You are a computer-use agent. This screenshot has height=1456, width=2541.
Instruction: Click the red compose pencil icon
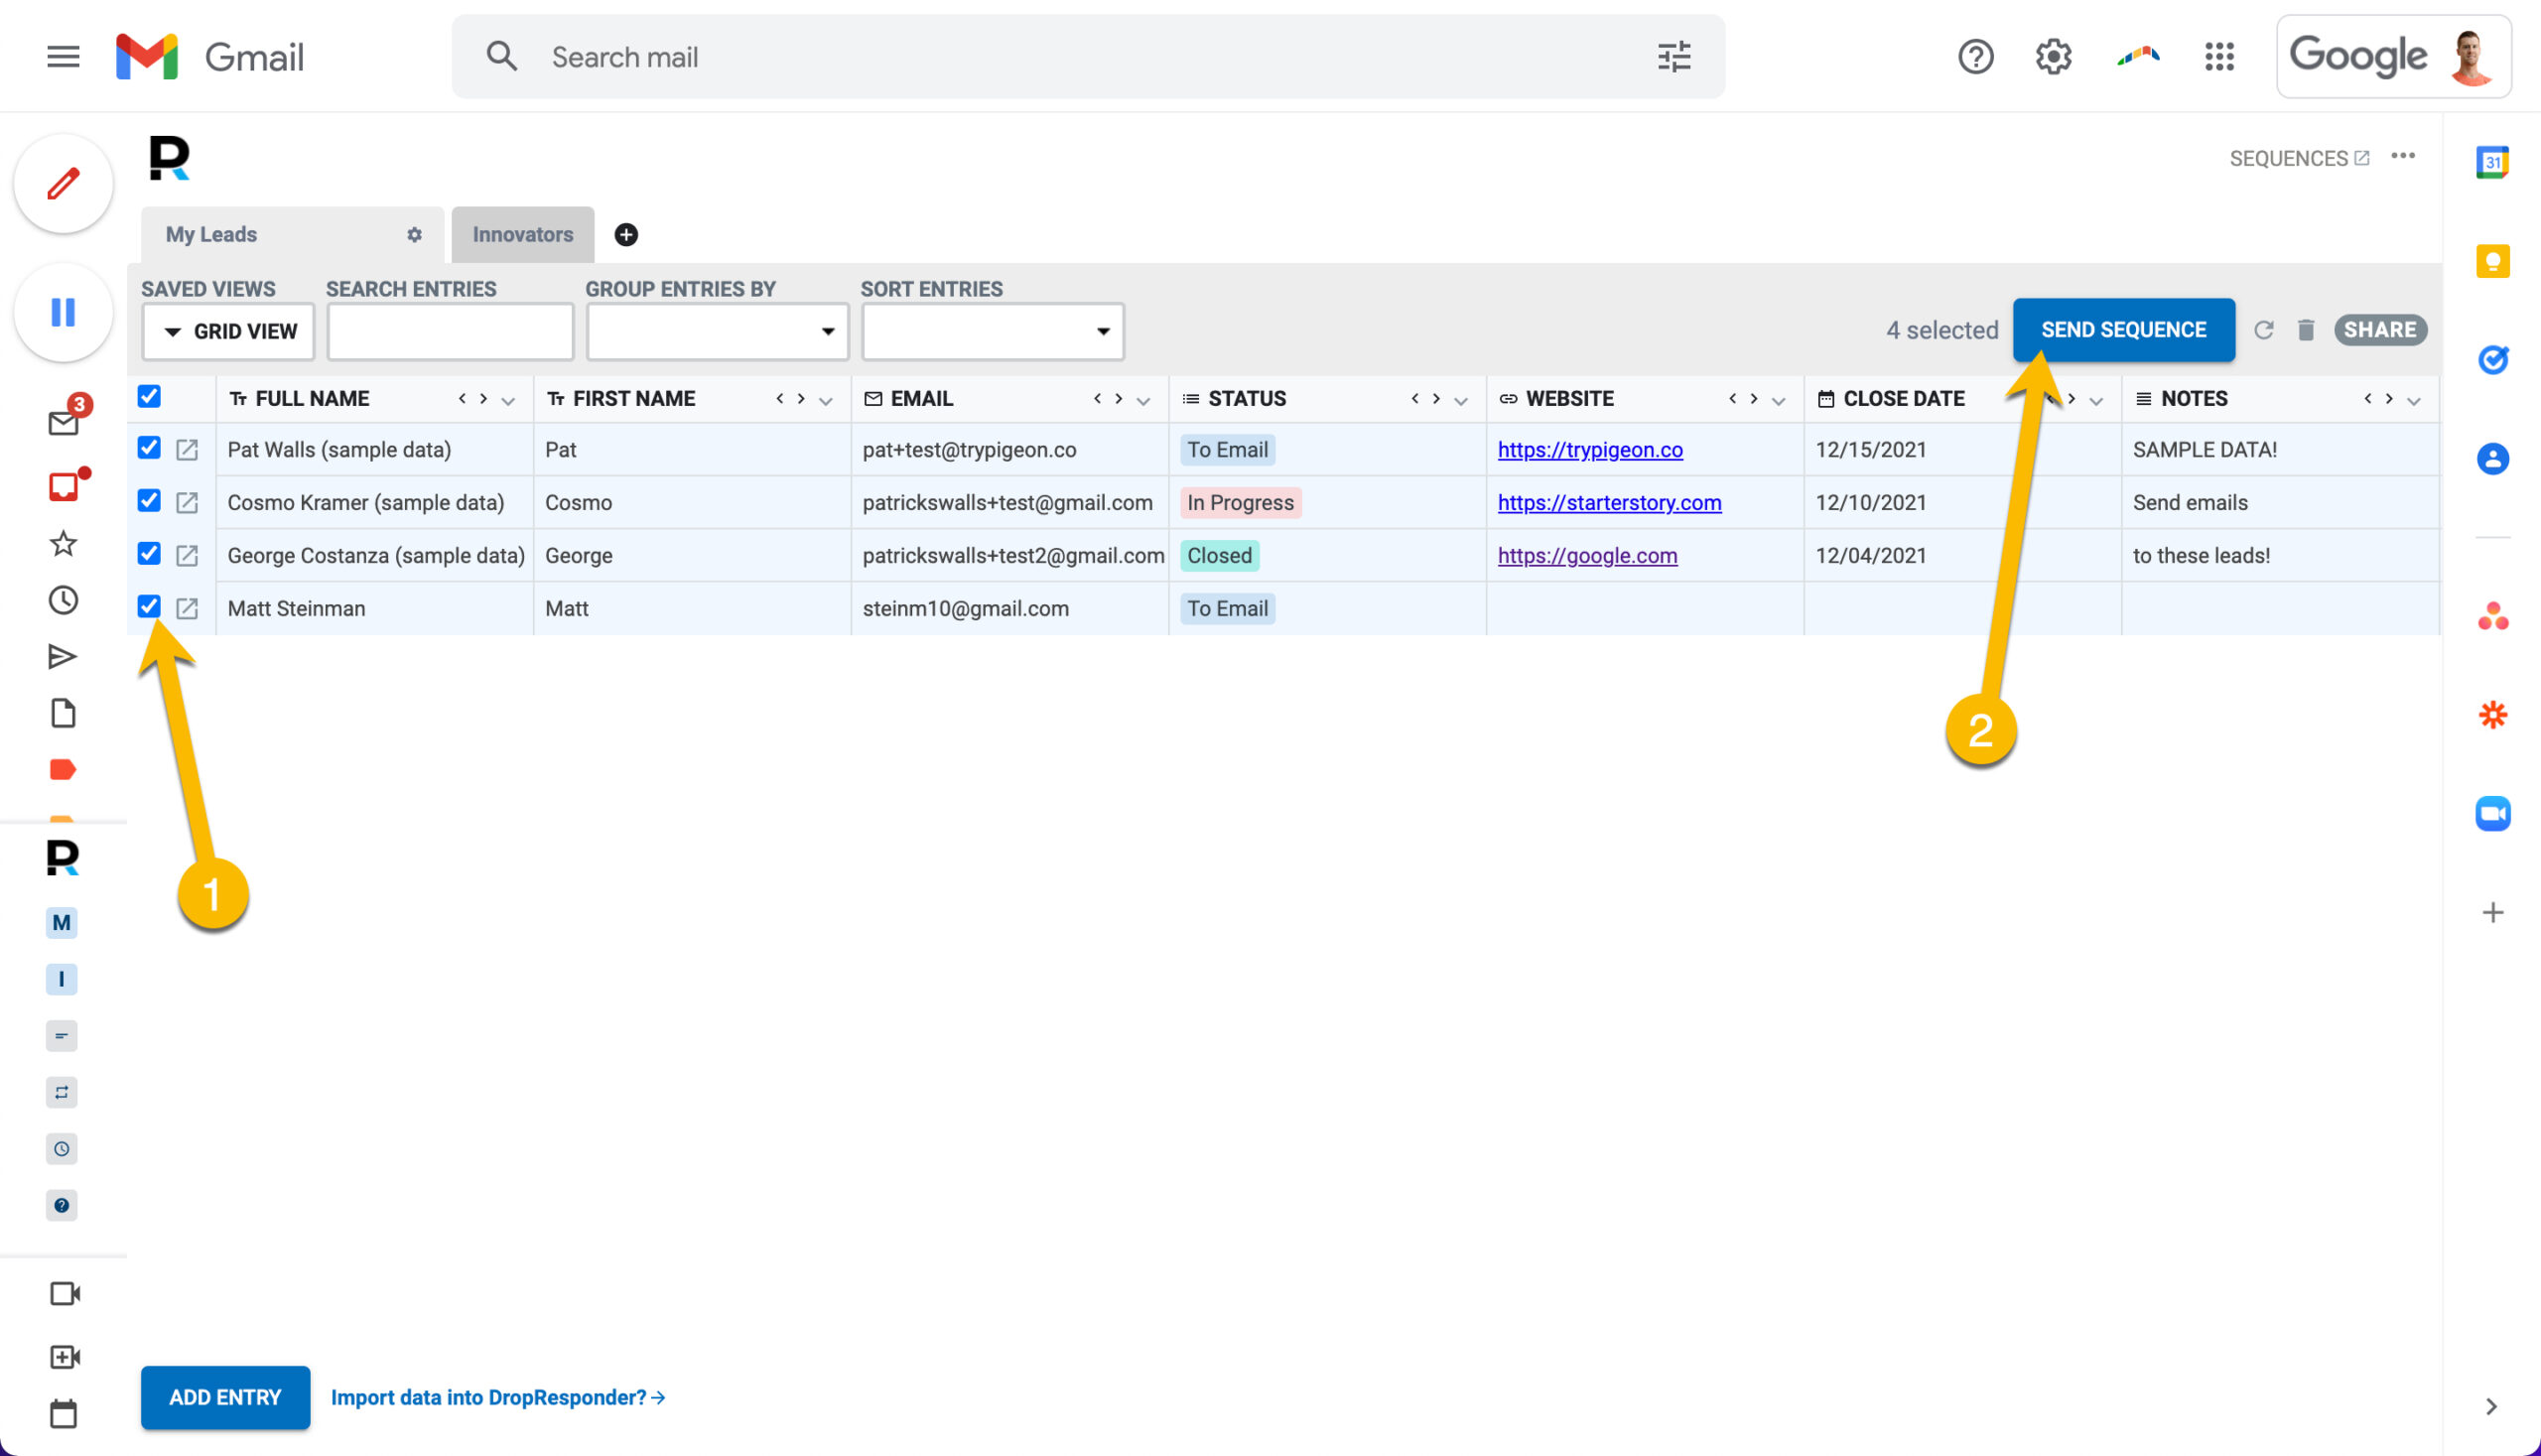[x=63, y=184]
